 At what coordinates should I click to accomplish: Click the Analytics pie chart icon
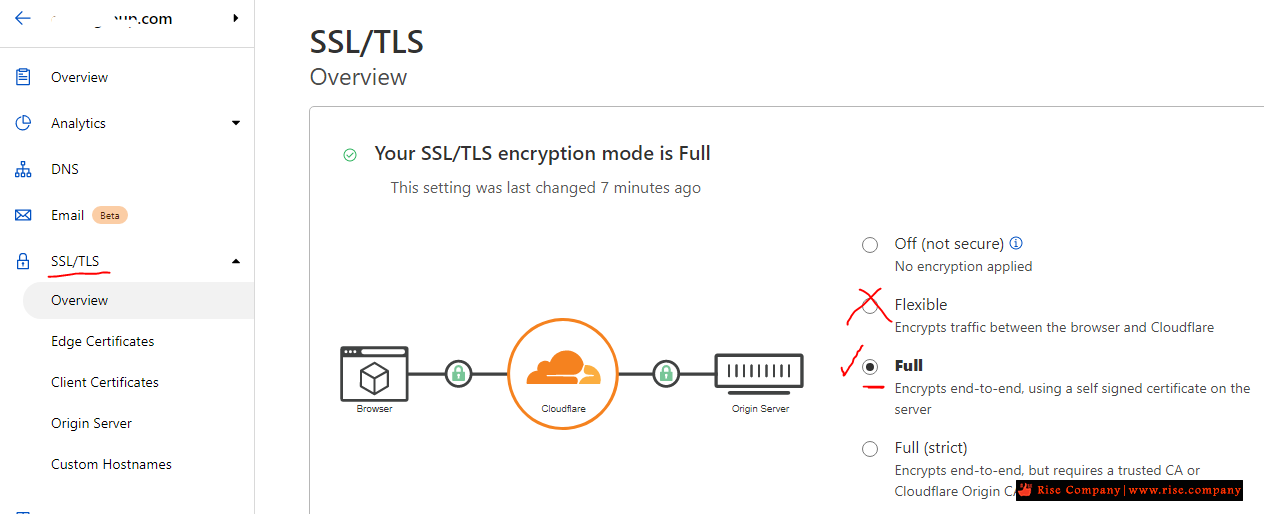pos(23,123)
